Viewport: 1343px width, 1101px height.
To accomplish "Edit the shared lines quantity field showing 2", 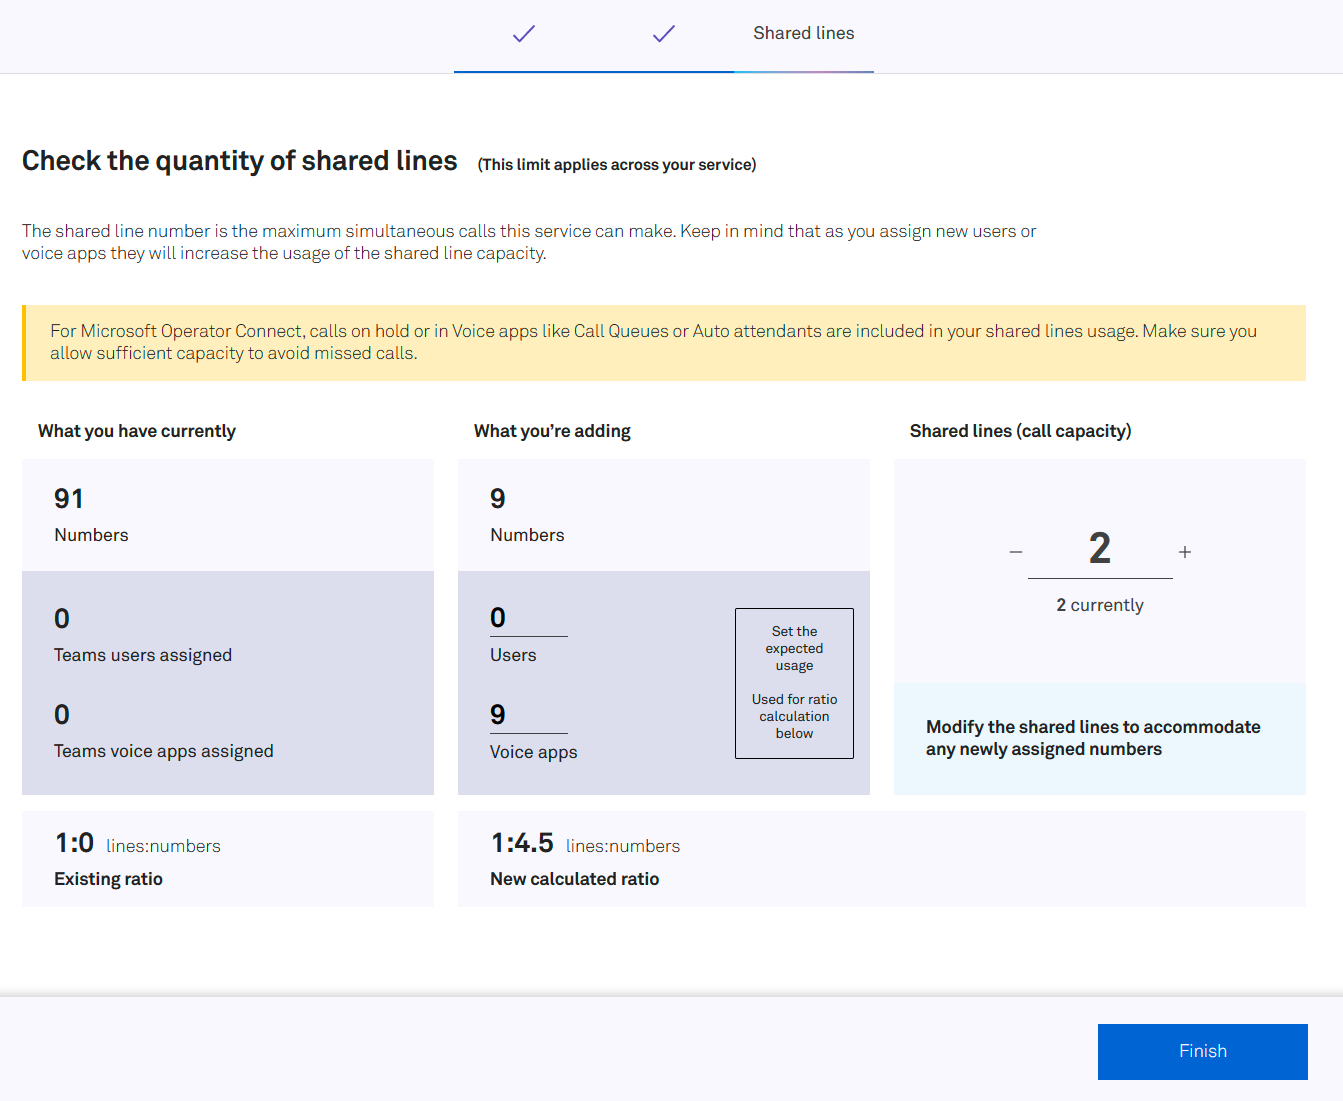I will [1100, 549].
